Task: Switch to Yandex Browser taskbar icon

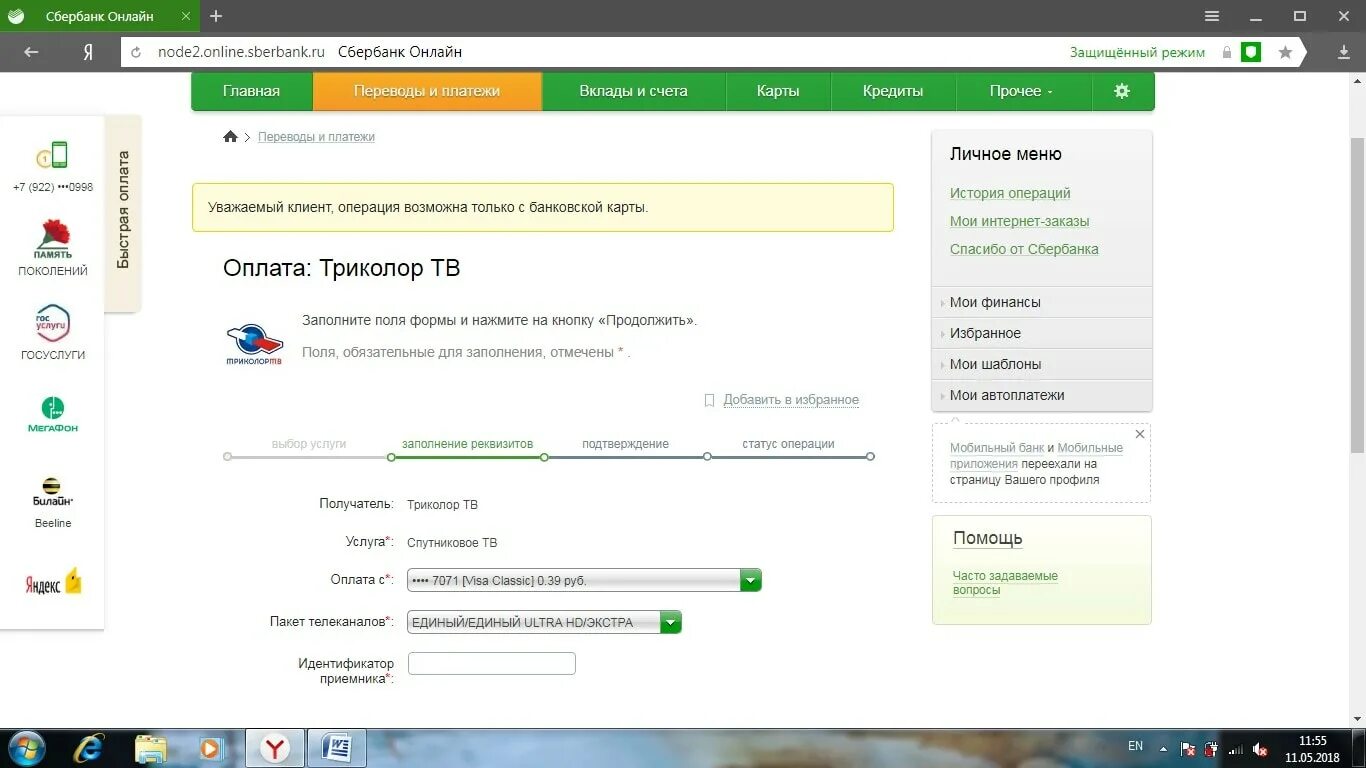Action: tap(275, 748)
